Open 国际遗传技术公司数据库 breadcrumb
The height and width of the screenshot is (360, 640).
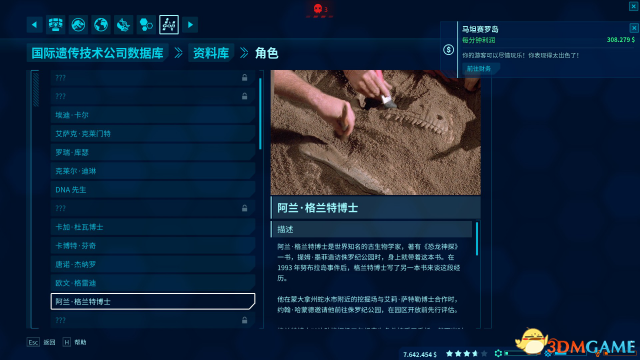tap(98, 53)
